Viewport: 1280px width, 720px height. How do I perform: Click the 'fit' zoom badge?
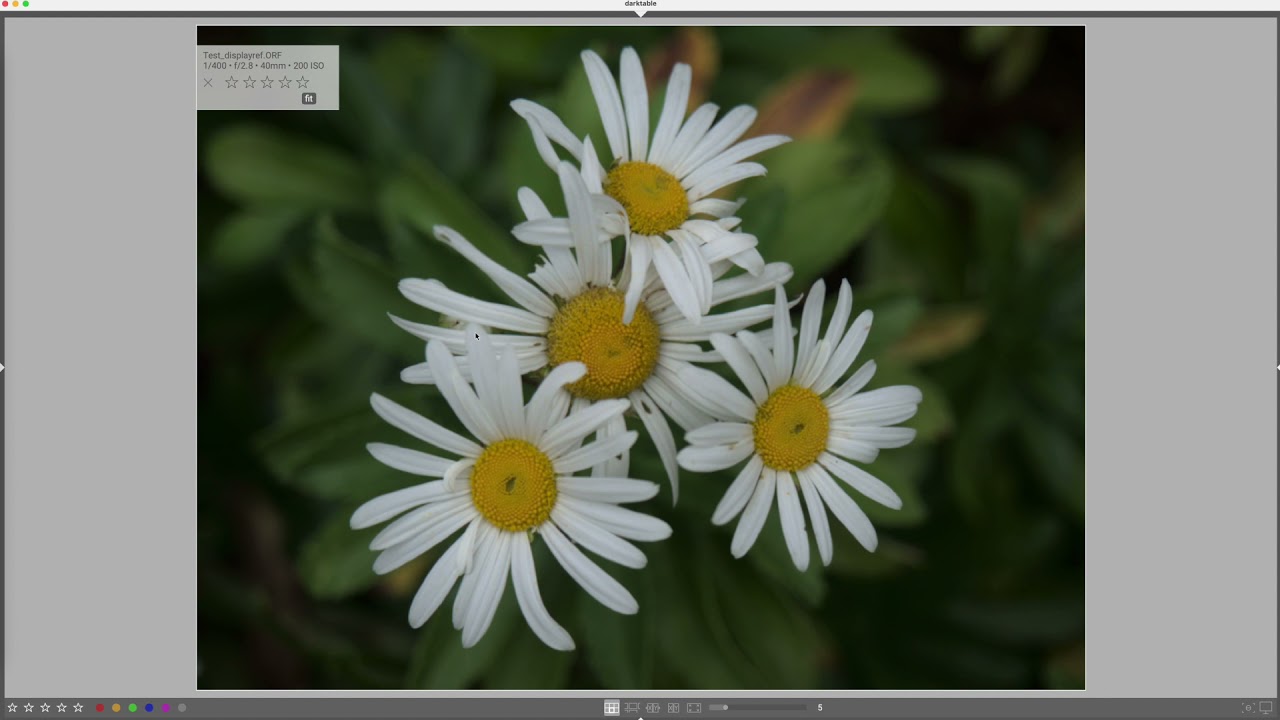[x=309, y=99]
